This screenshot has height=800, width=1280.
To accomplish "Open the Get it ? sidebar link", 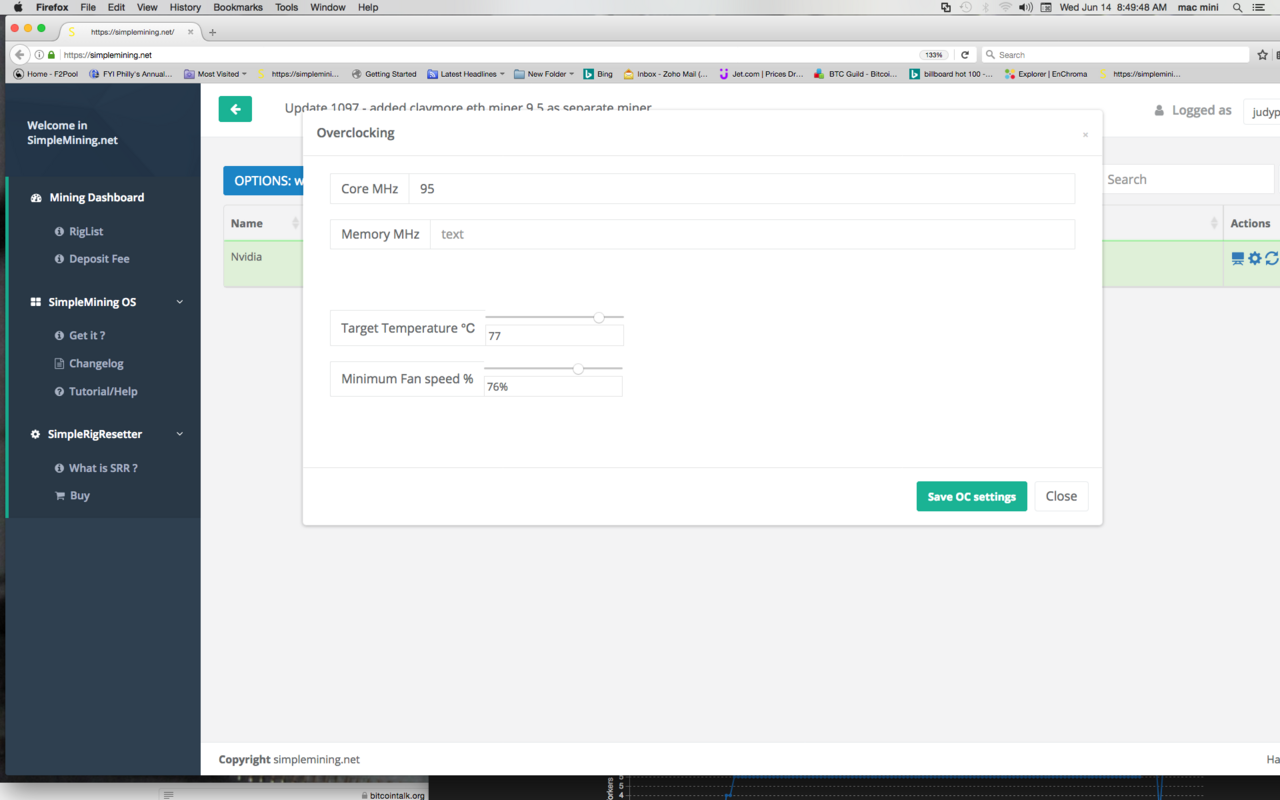I will 87,335.
